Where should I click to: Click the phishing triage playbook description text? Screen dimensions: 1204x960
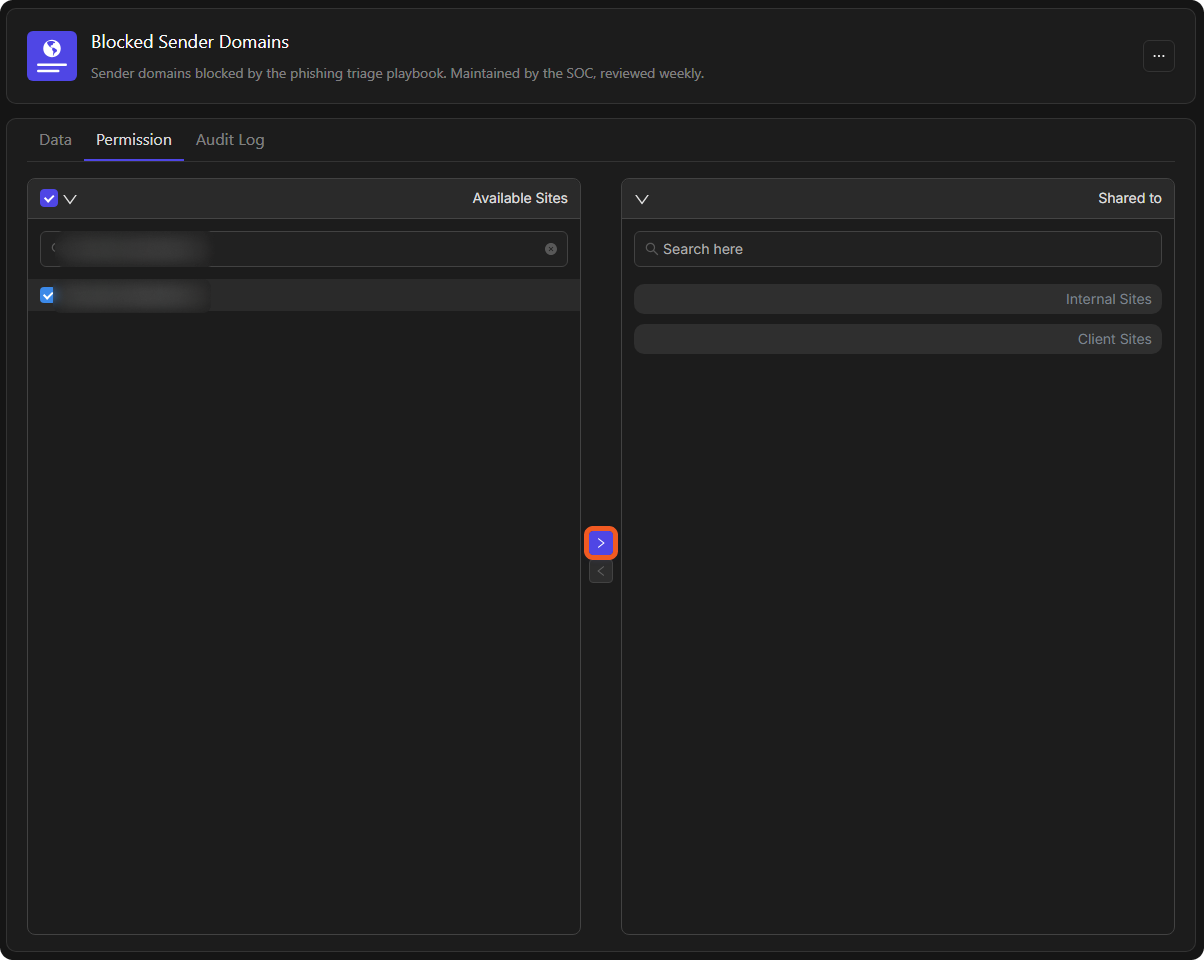(x=397, y=73)
